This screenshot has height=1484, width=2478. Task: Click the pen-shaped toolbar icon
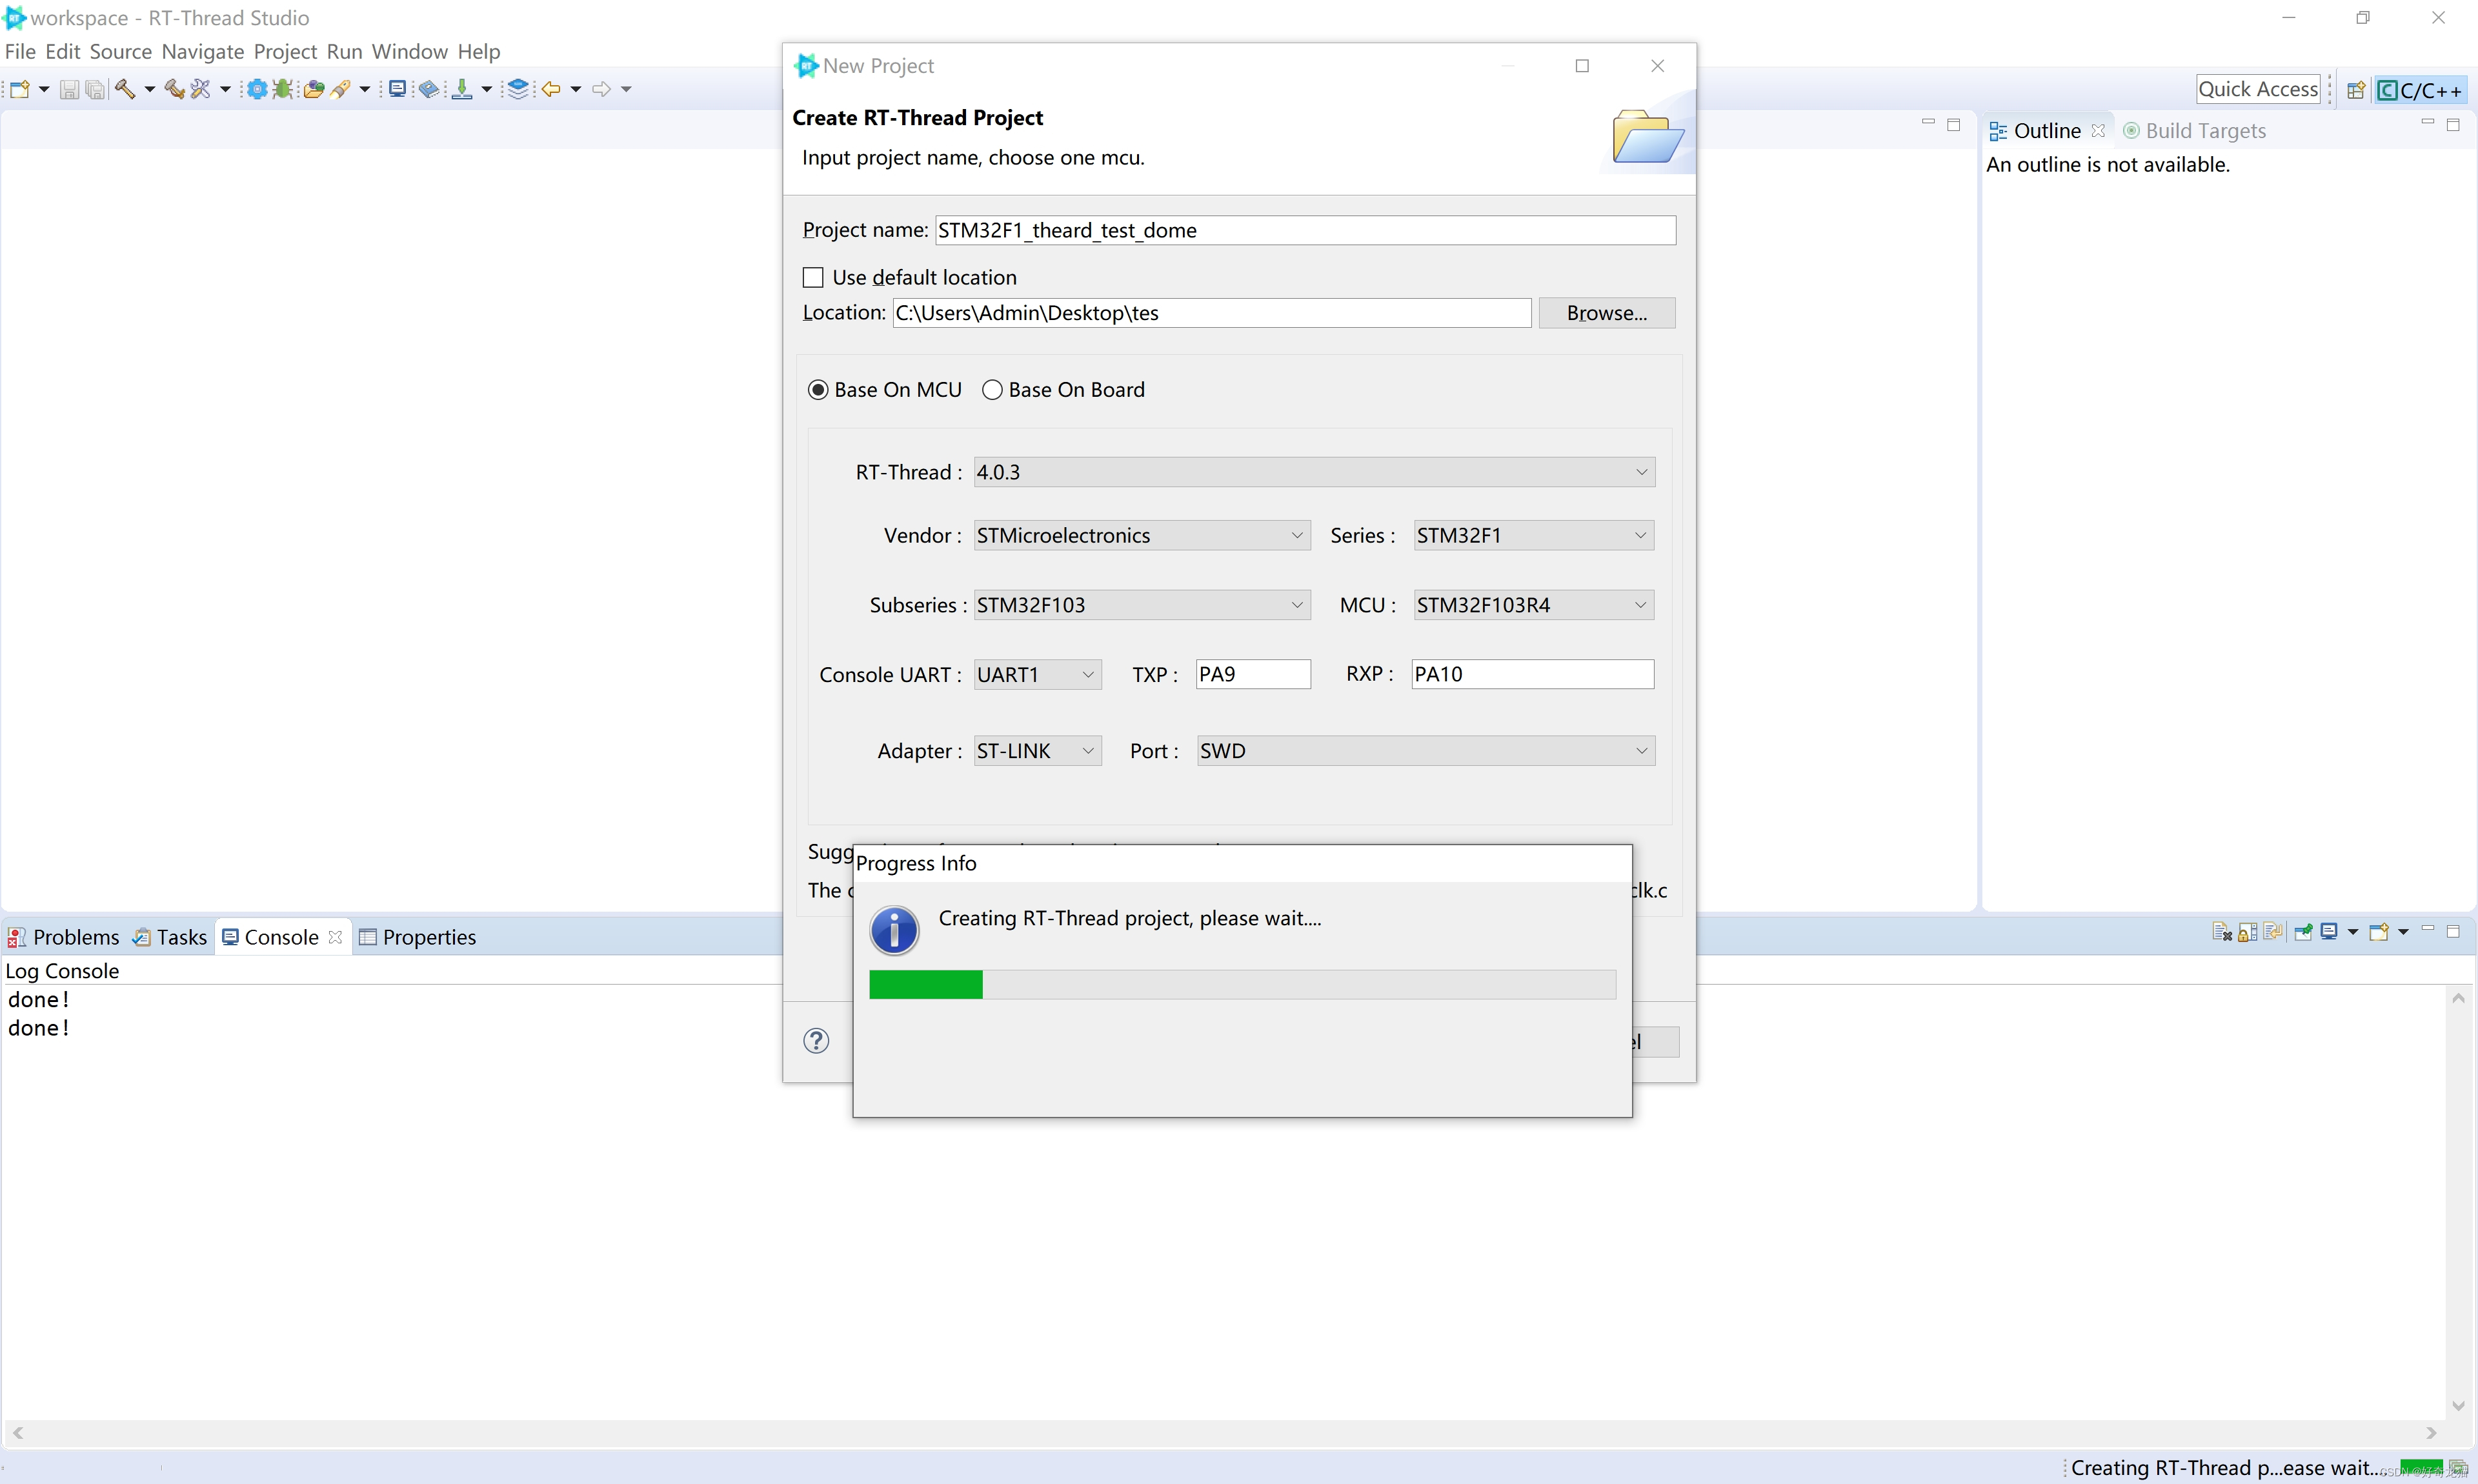pyautogui.click(x=341, y=90)
